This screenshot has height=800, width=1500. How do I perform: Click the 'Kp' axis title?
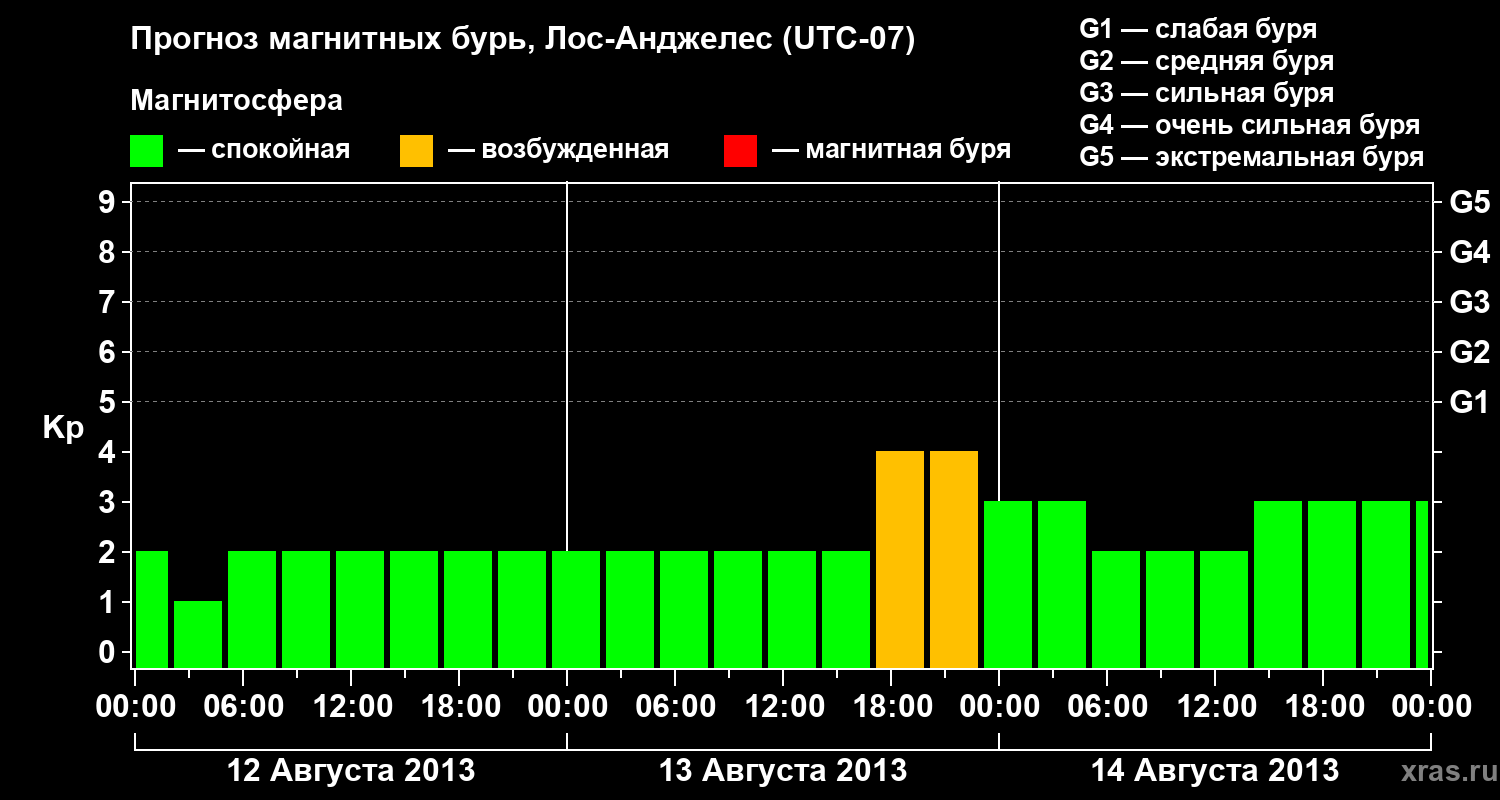64,428
